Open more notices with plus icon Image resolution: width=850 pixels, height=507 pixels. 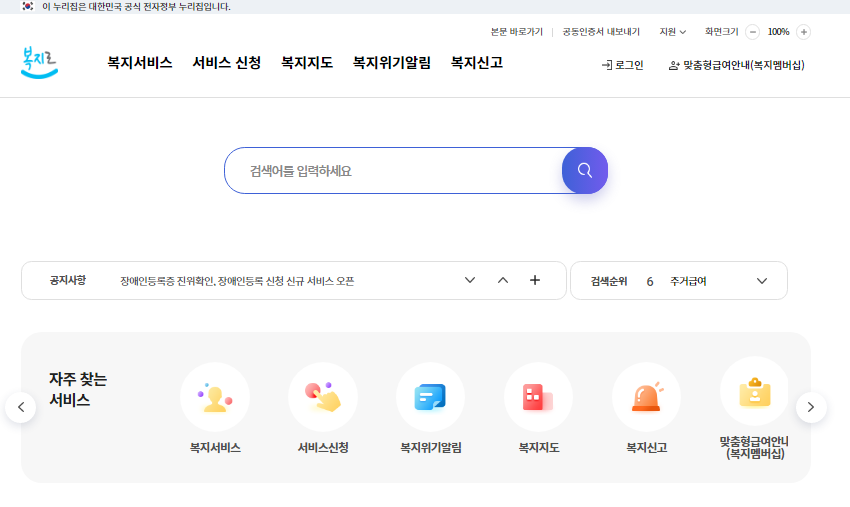(535, 280)
